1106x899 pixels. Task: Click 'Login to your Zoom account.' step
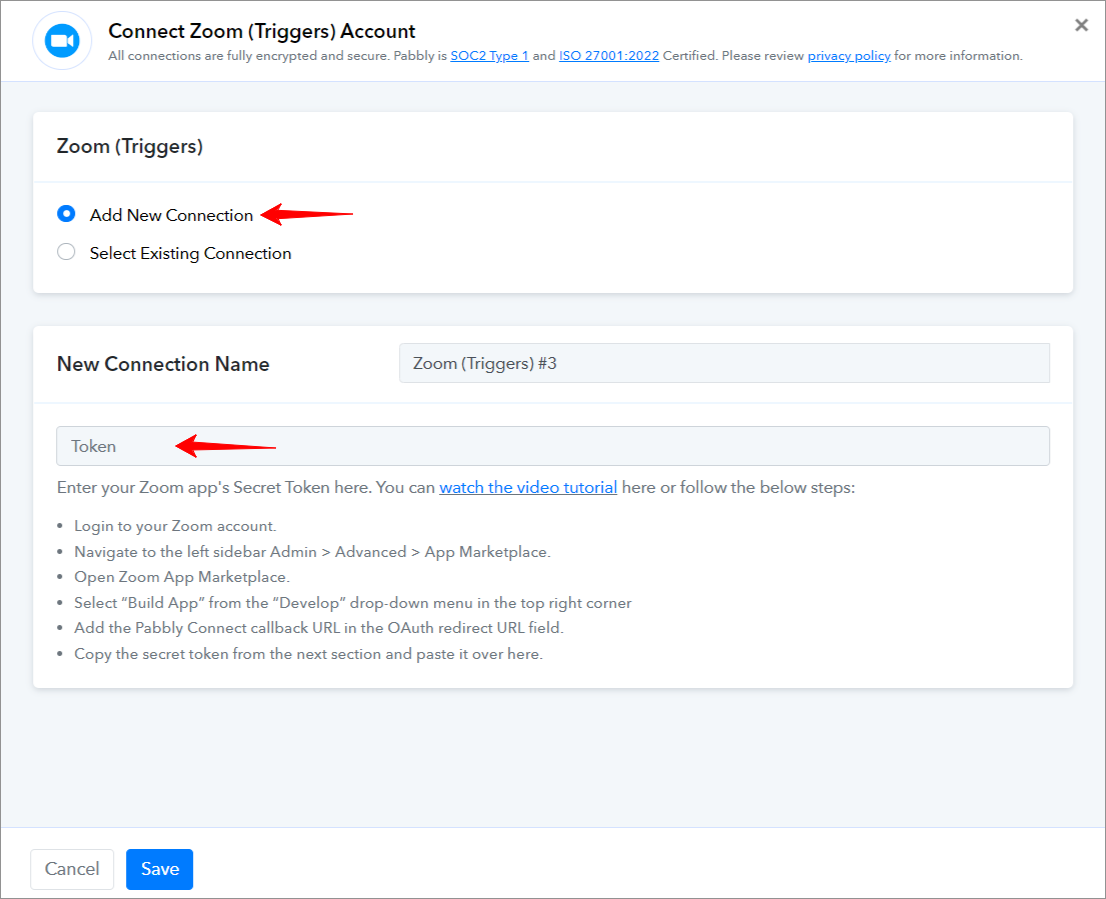point(175,526)
